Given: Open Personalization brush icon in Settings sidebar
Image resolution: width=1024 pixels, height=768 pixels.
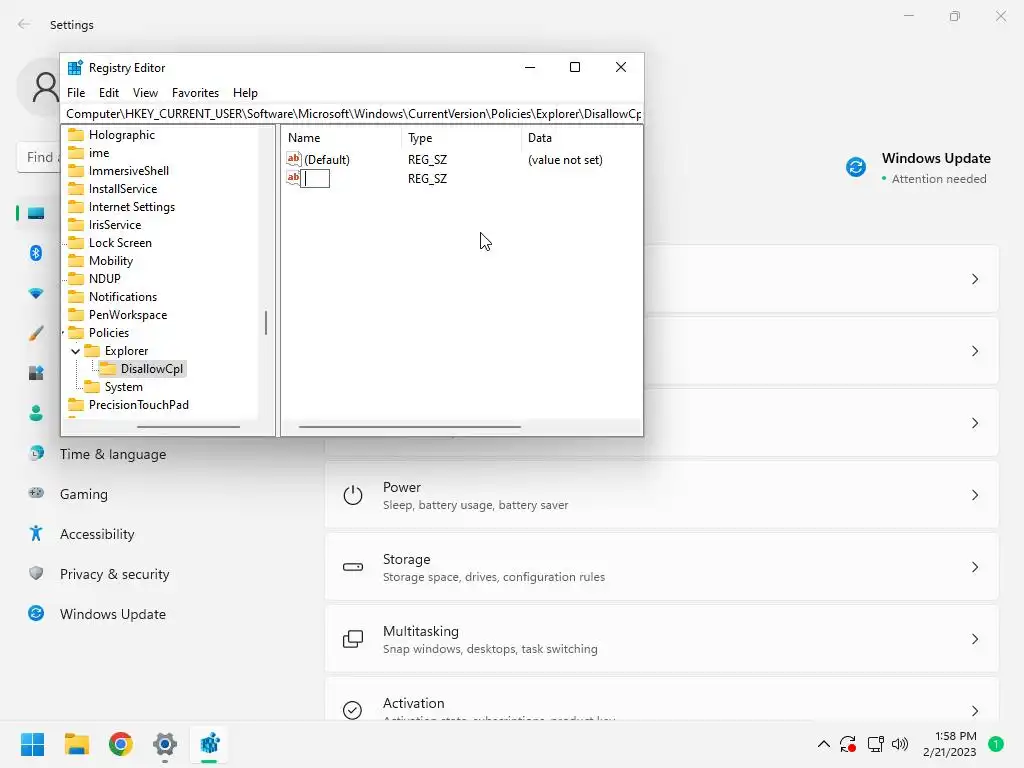Looking at the screenshot, I should click(36, 333).
